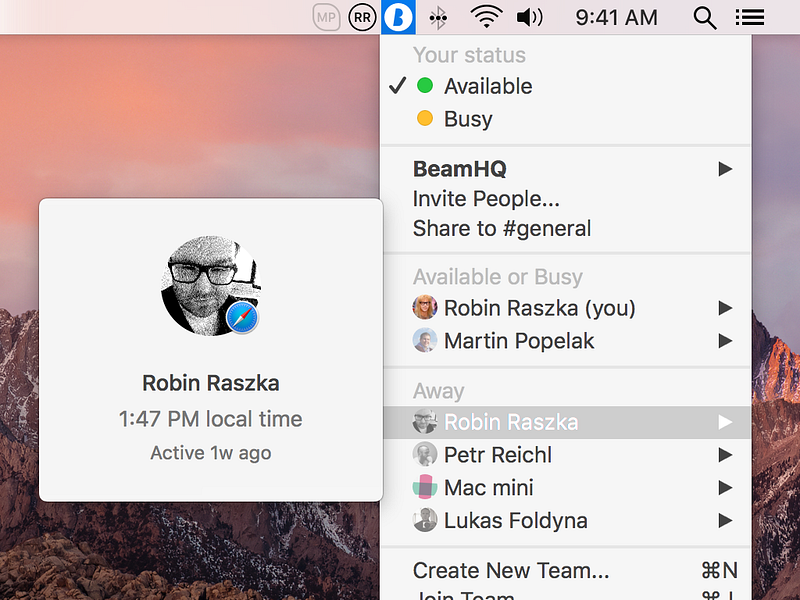This screenshot has height=600, width=800.
Task: Select Petr Reichl in the Away list
Action: 566,455
